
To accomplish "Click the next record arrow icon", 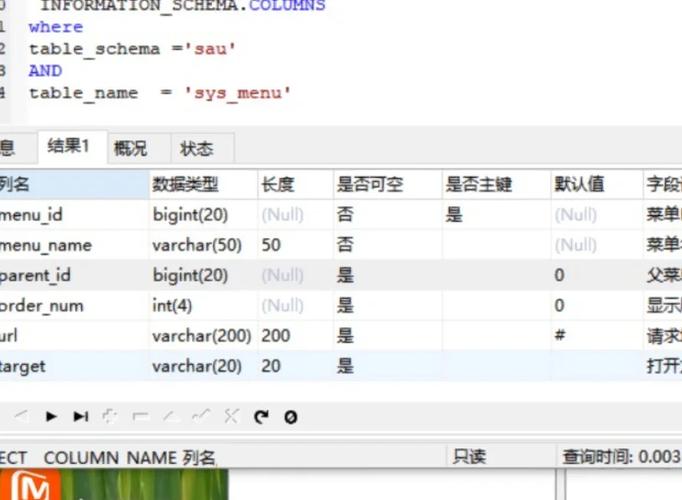I will click(51, 416).
